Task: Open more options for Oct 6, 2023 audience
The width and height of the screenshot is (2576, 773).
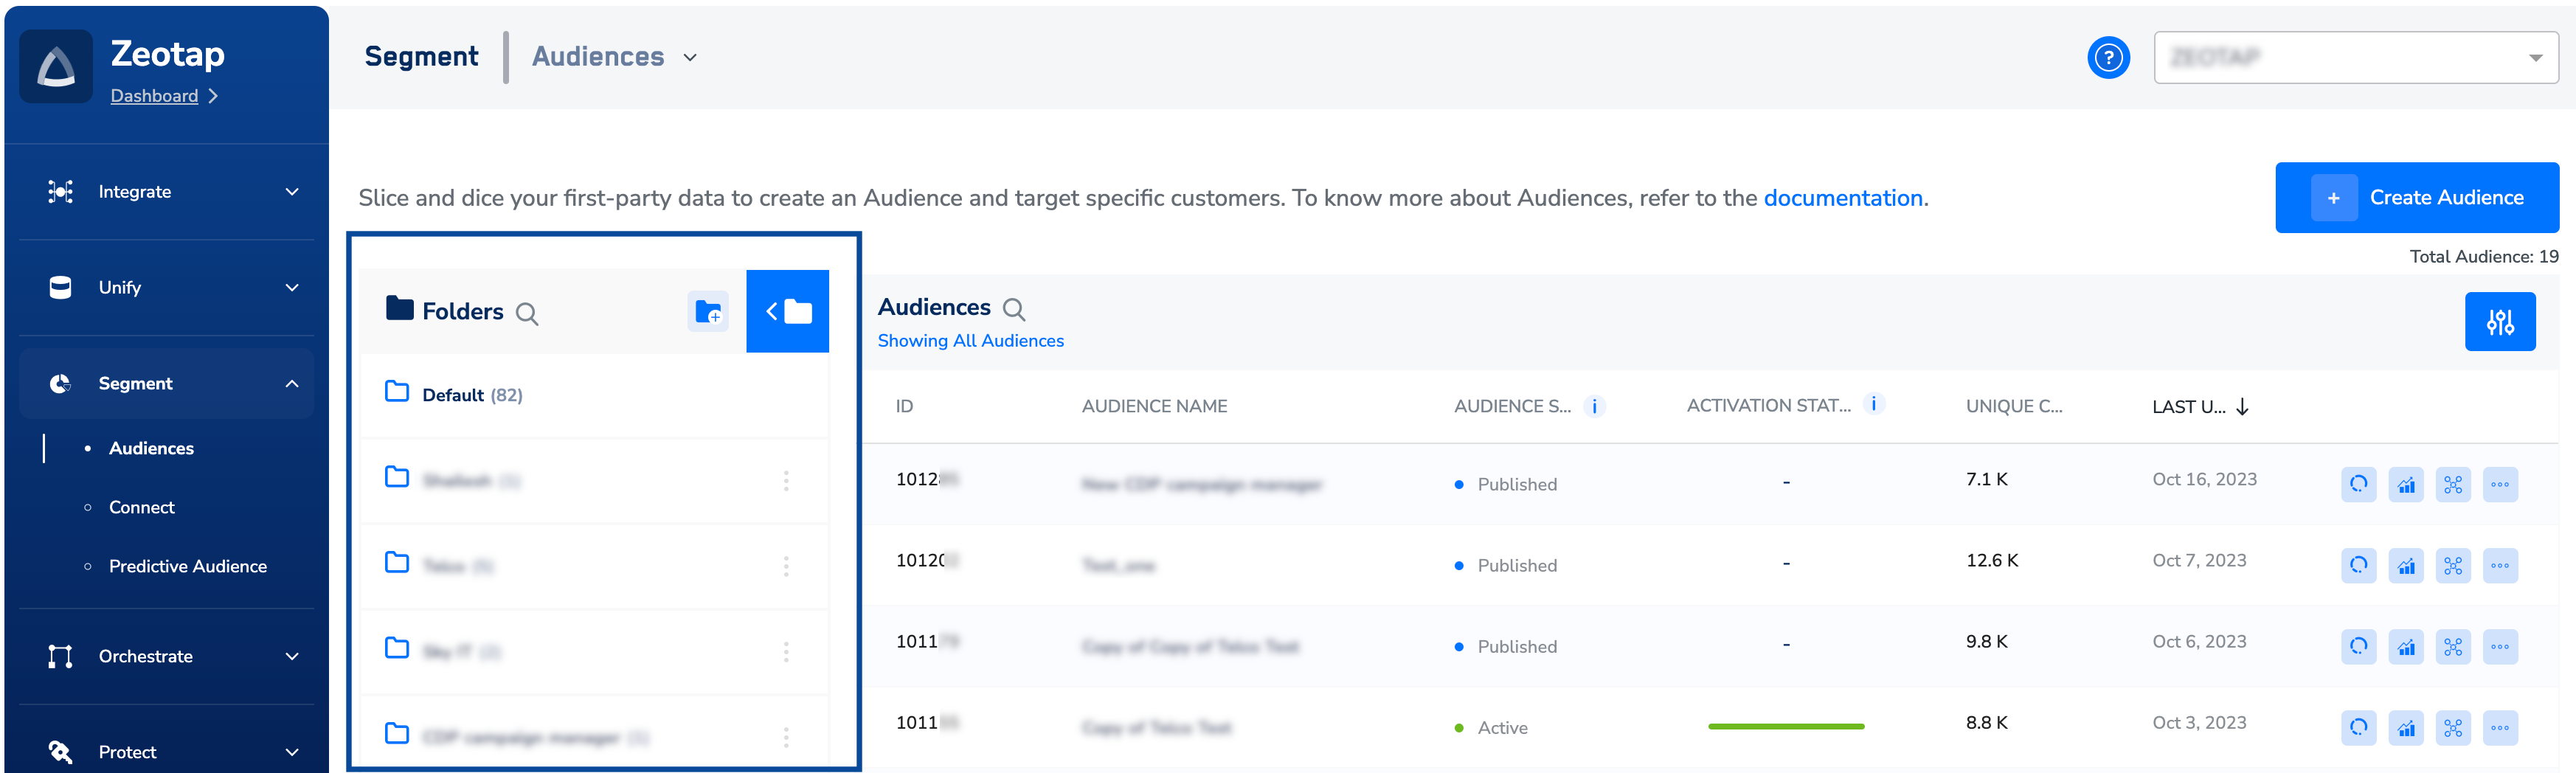Action: click(2499, 647)
